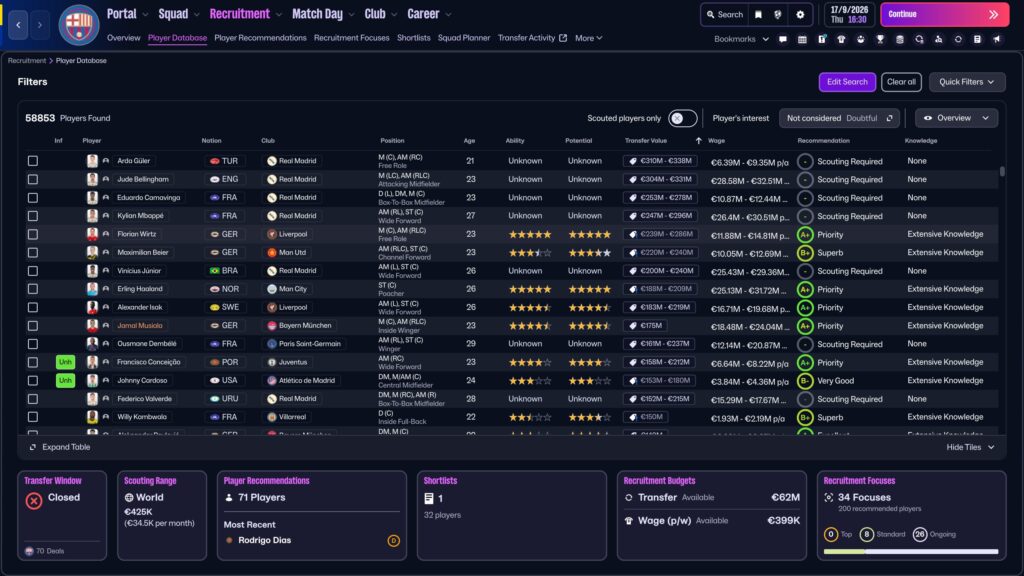Tick the checkbox for Willy Kambwala

(33, 417)
